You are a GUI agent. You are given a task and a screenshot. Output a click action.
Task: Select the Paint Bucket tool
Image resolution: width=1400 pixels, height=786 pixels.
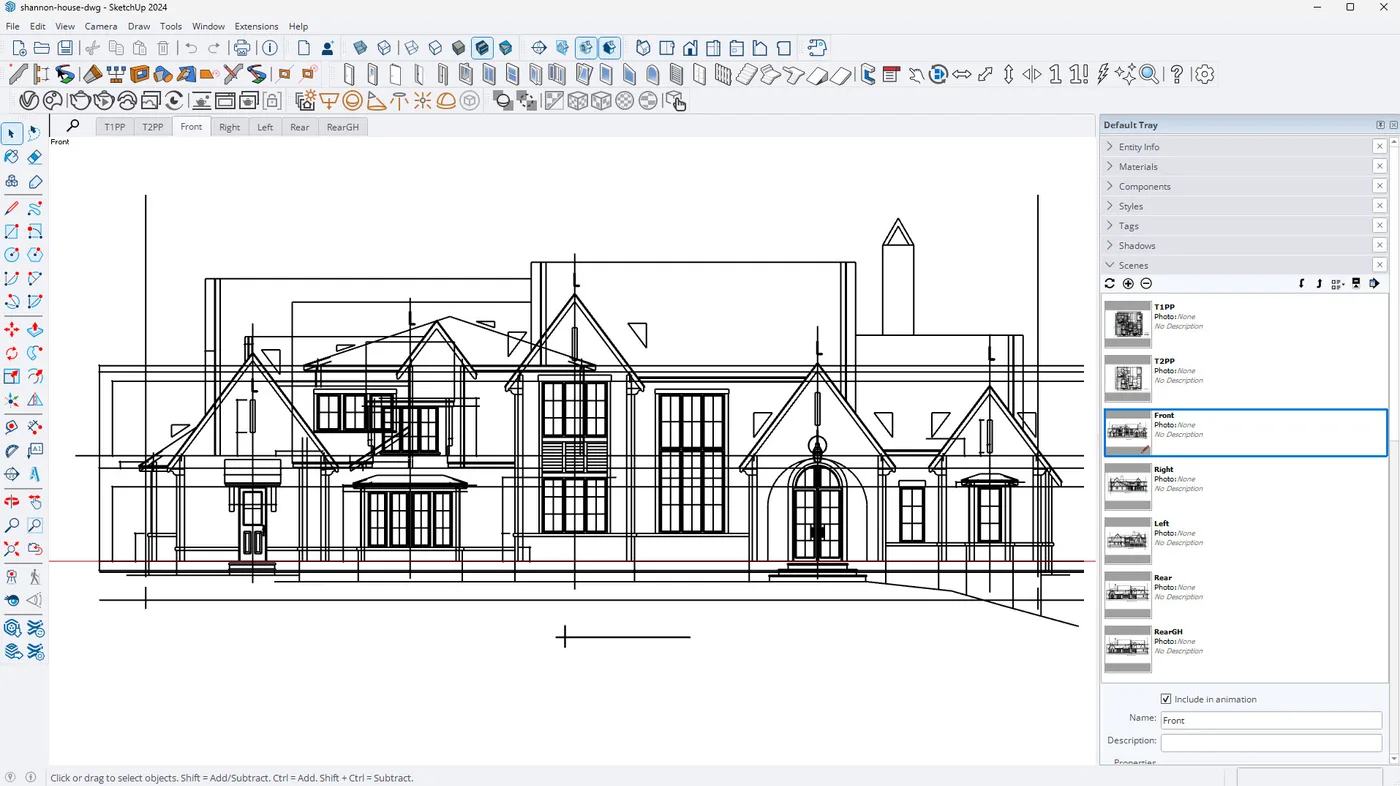tap(11, 156)
